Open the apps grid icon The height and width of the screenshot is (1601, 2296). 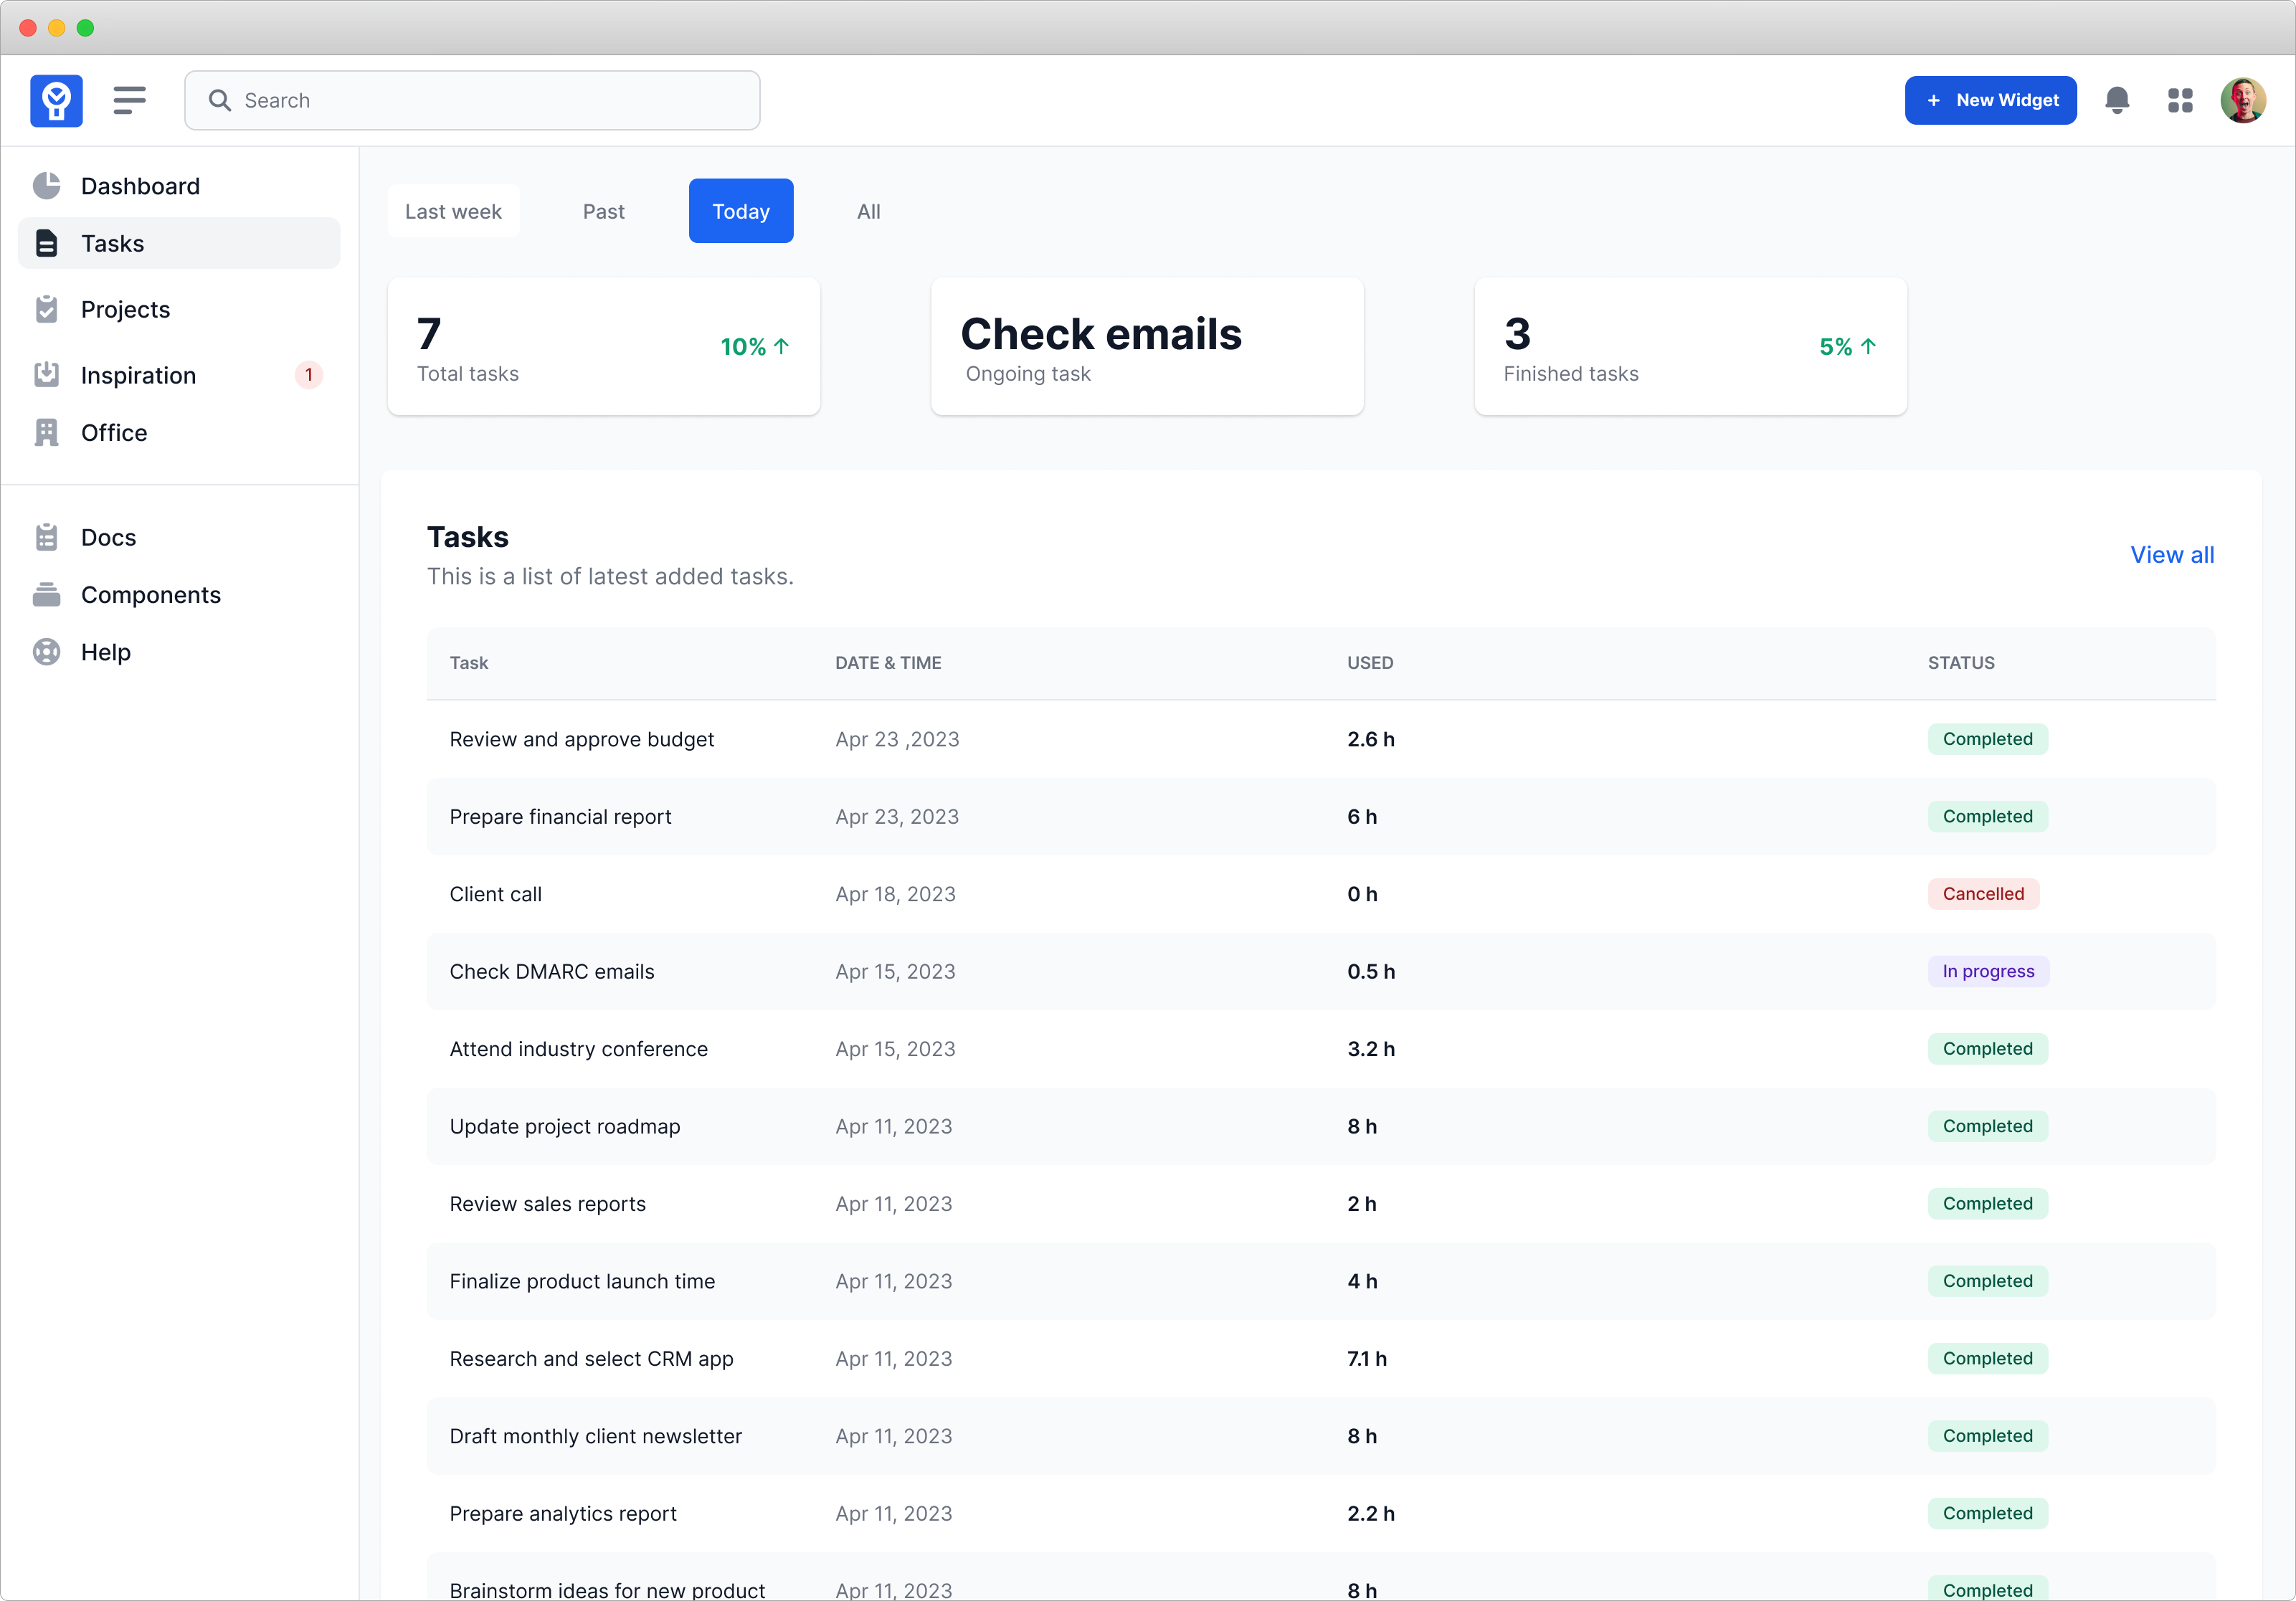pyautogui.click(x=2180, y=100)
